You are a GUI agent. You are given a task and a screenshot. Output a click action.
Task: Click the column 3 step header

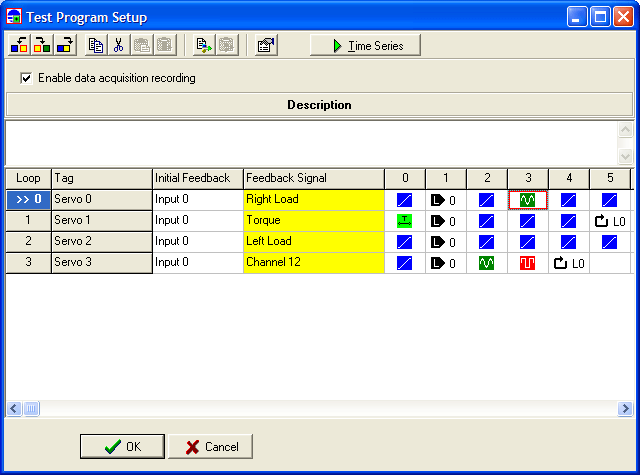pos(528,179)
